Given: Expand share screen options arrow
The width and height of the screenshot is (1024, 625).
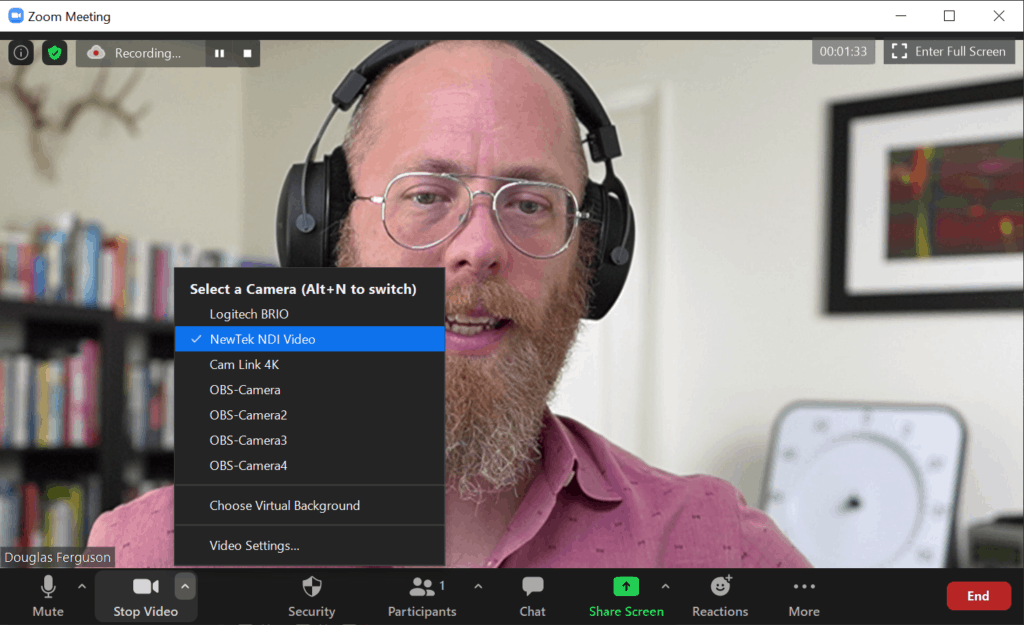Looking at the screenshot, I should 666,587.
